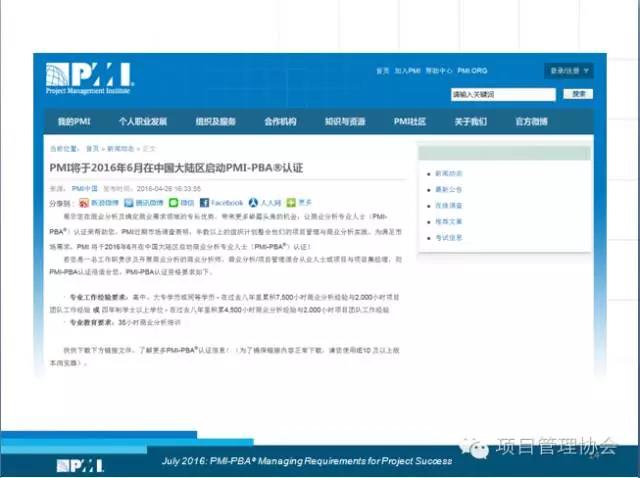Select the PMI社区 navigation item

point(410,122)
